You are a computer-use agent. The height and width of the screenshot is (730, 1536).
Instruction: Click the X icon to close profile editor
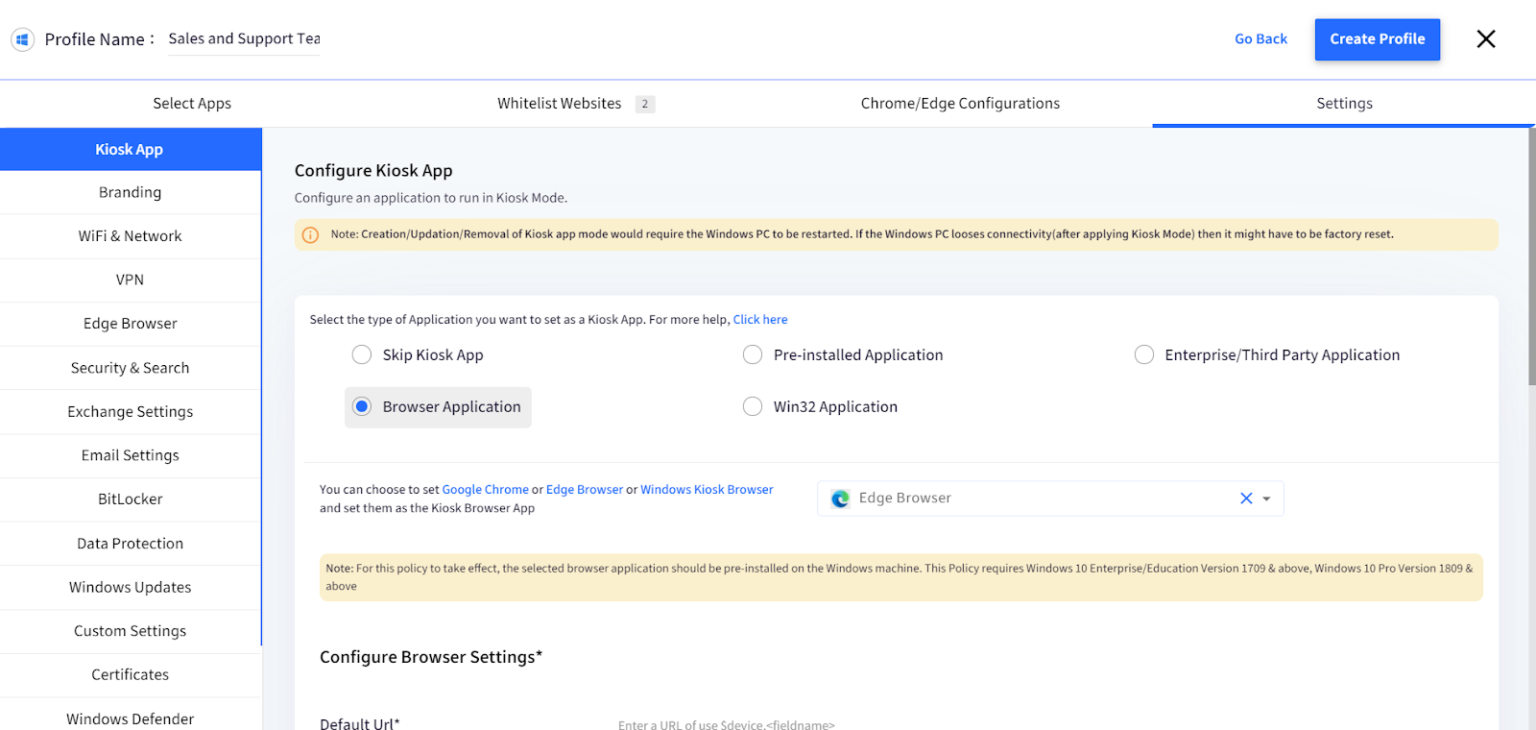click(1486, 39)
